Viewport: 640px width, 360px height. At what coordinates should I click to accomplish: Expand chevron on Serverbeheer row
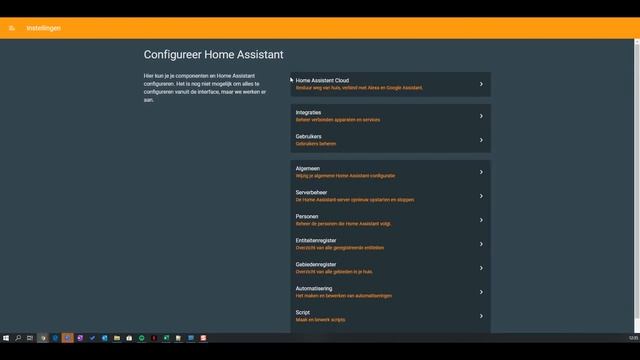tap(481, 196)
